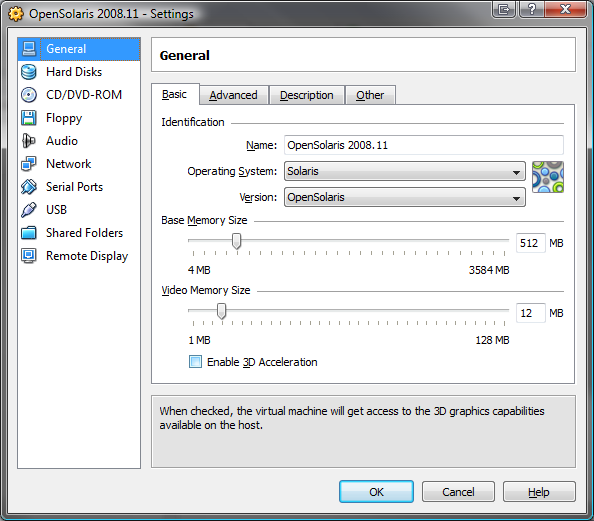Select USB settings category
The image size is (594, 521).
click(x=79, y=210)
